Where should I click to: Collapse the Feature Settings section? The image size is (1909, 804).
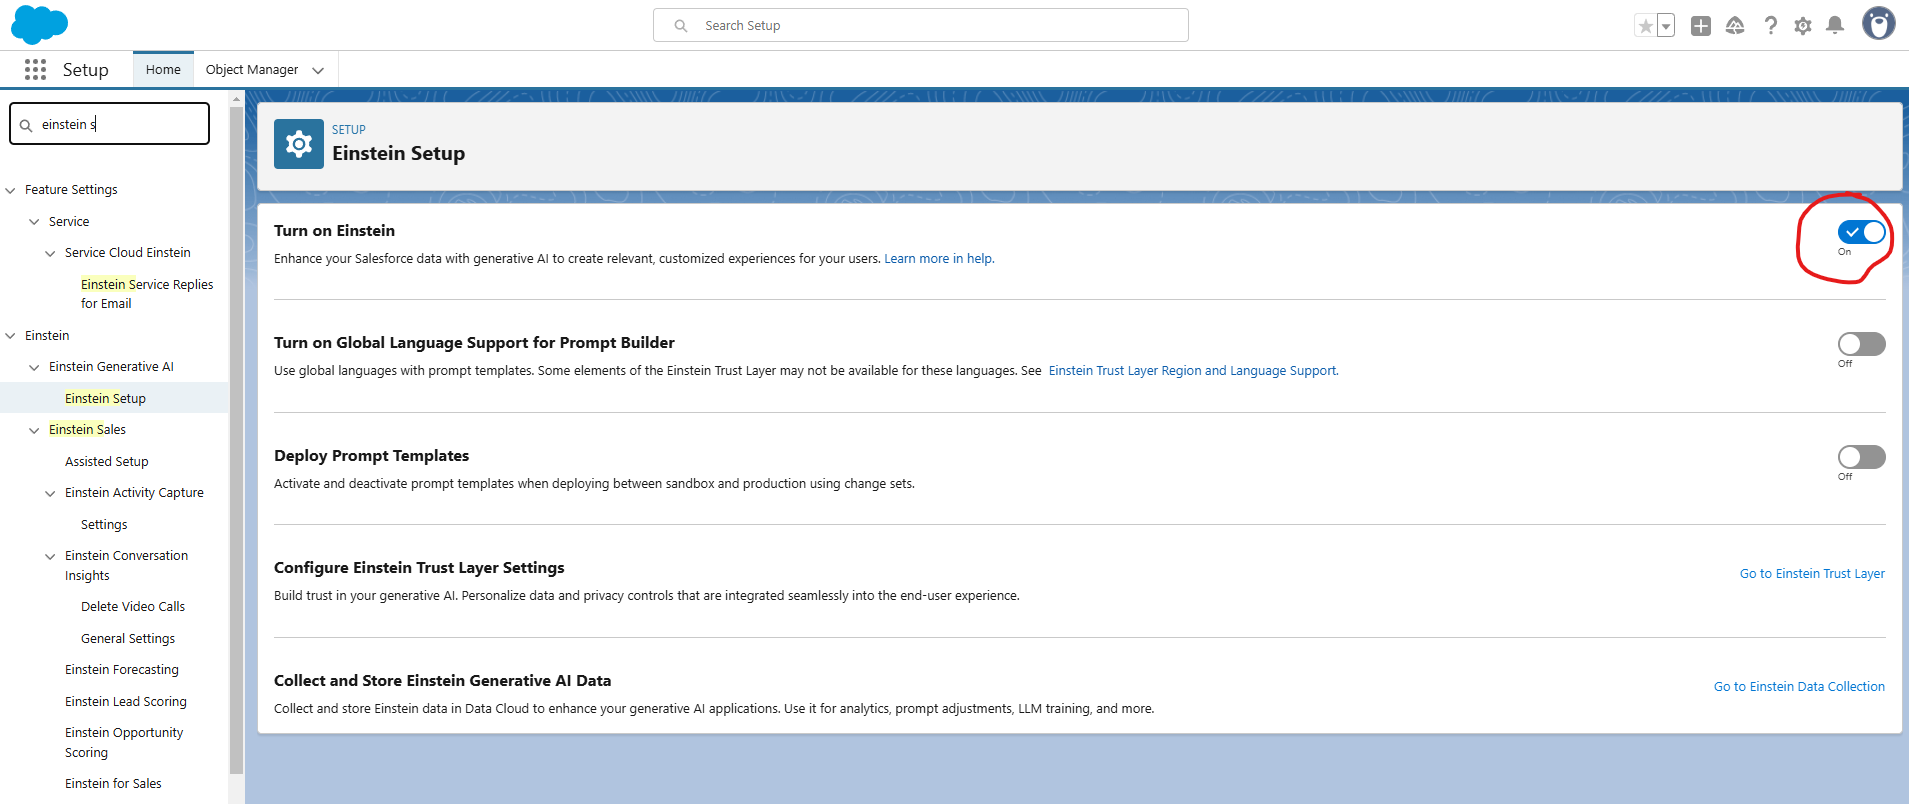tap(10, 190)
